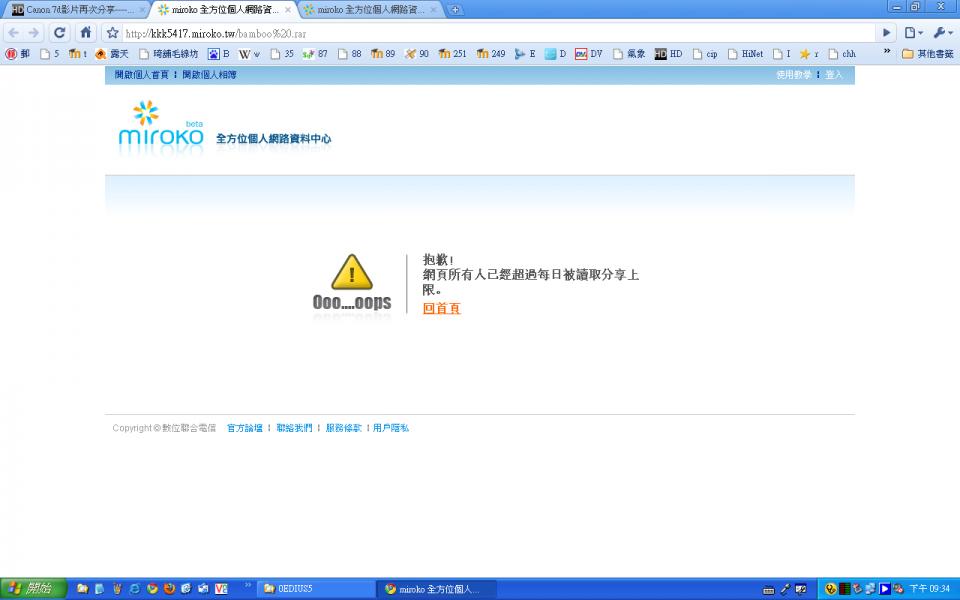960x600 pixels.
Task: Bookmark this page with the star icon
Action: (113, 33)
